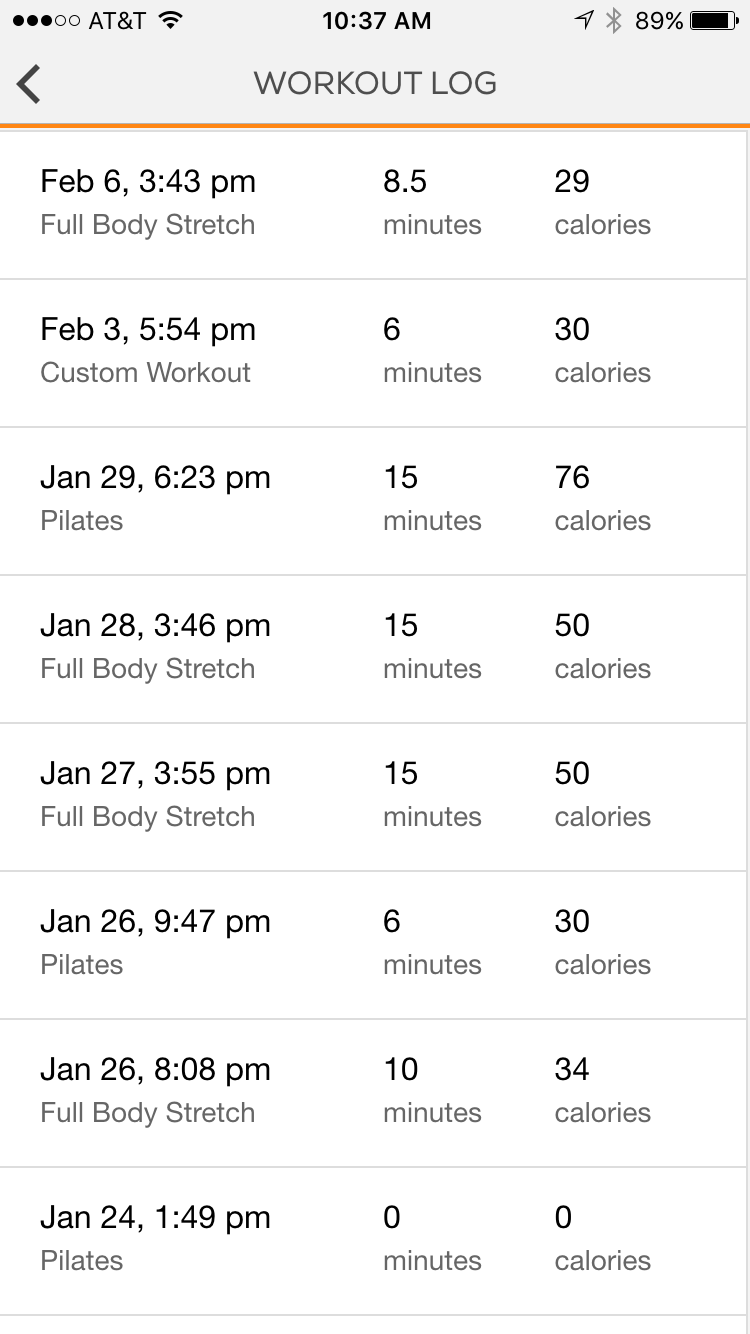
Task: Open the Jan 26, 9:47 pm Pilates entry
Action: tap(373, 945)
